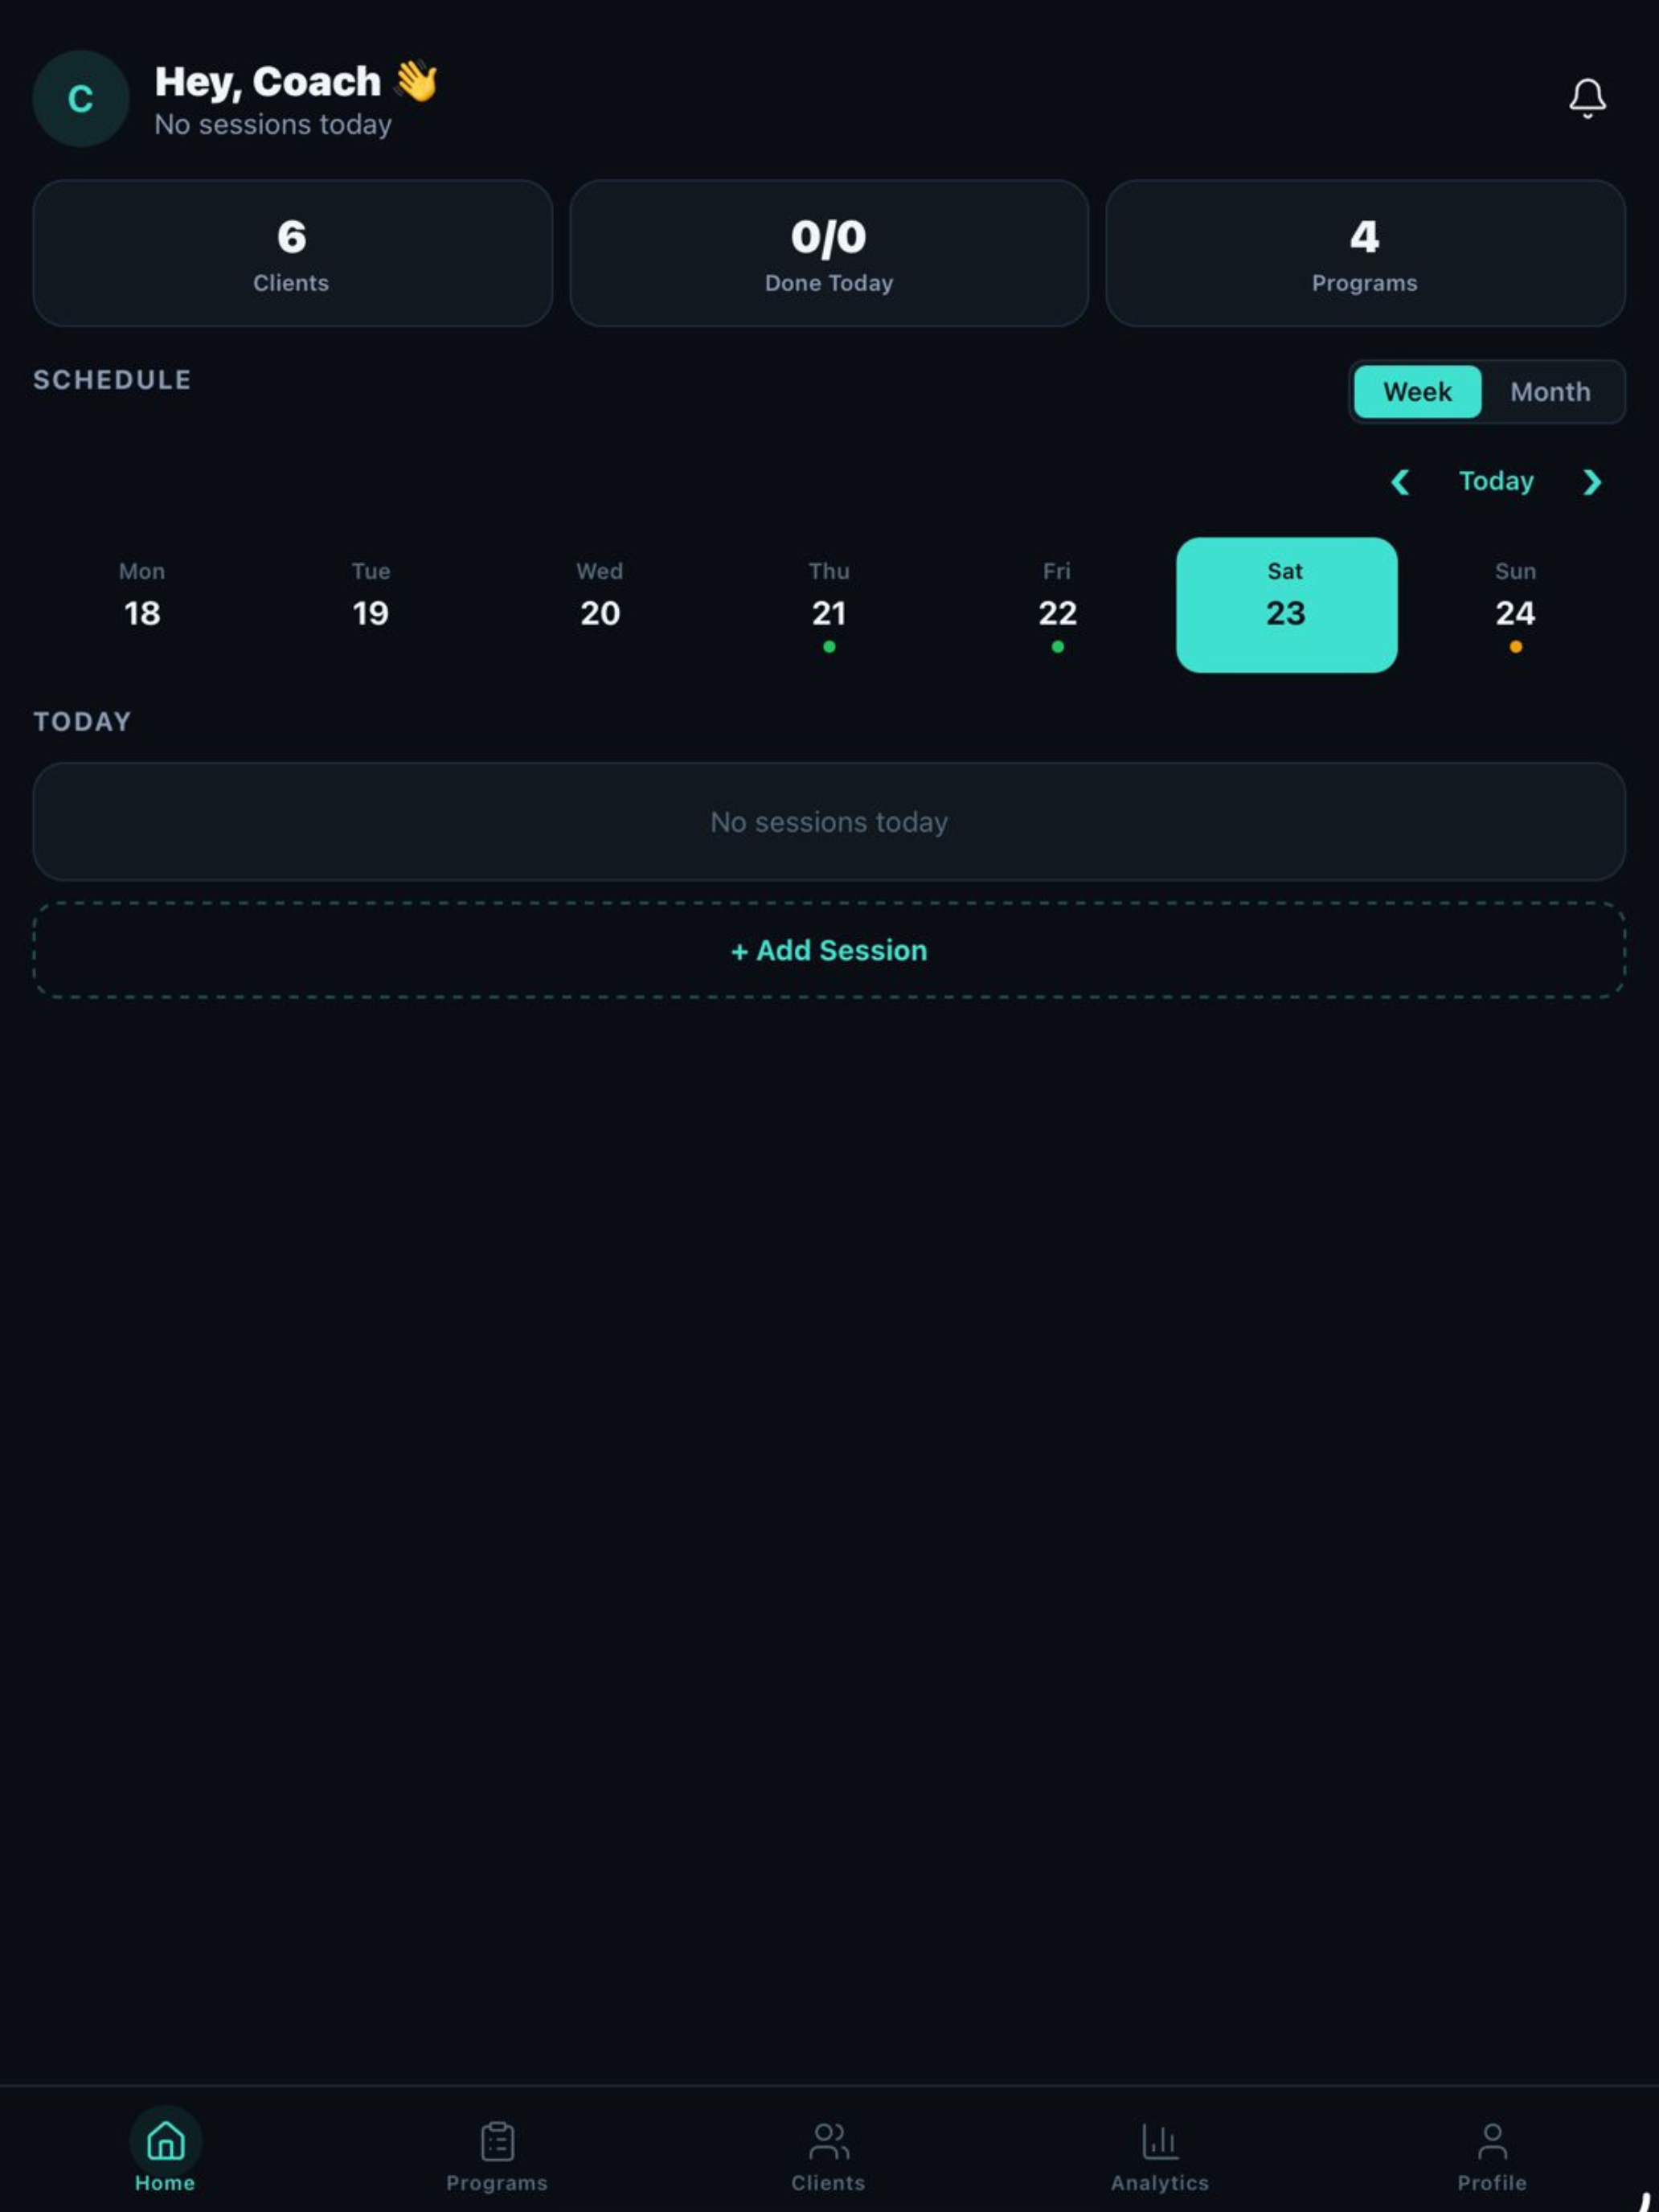Click the TODAY section heading
This screenshot has height=2212, width=1659.
pyautogui.click(x=82, y=722)
